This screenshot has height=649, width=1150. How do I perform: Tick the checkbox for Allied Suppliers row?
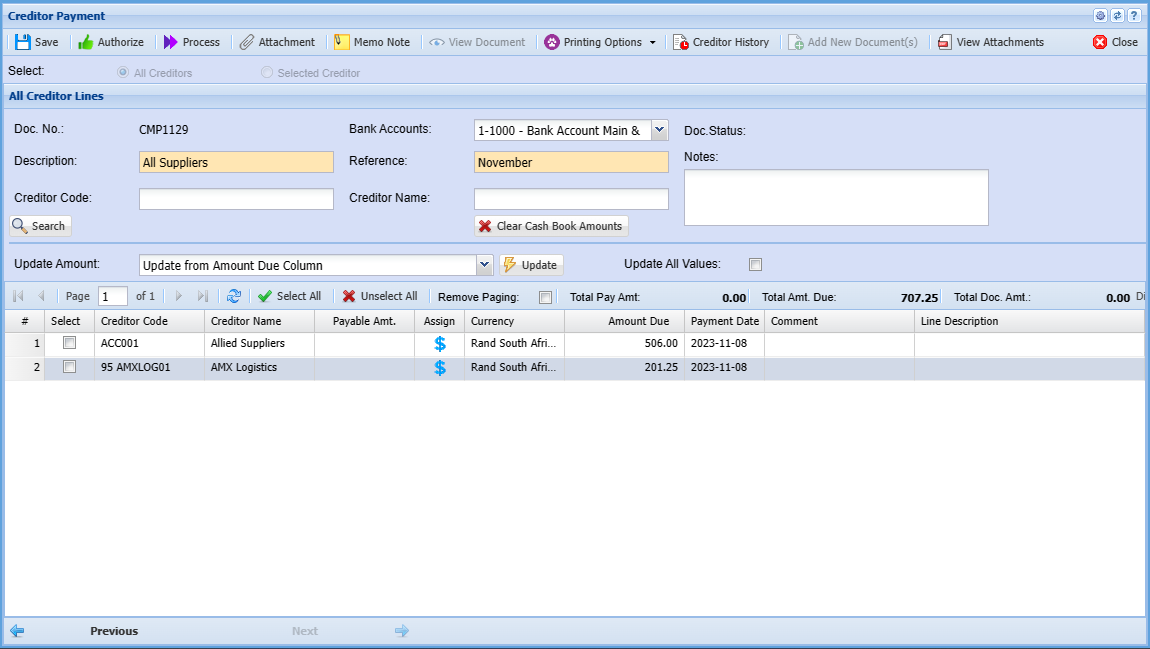point(69,343)
